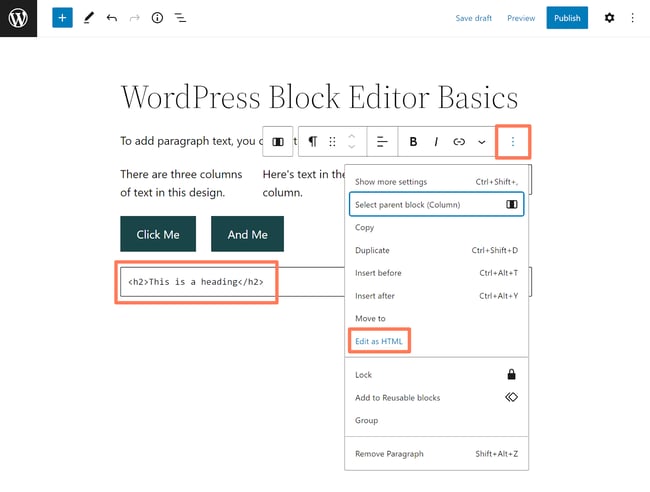Click the WordPress logo icon

point(18,18)
